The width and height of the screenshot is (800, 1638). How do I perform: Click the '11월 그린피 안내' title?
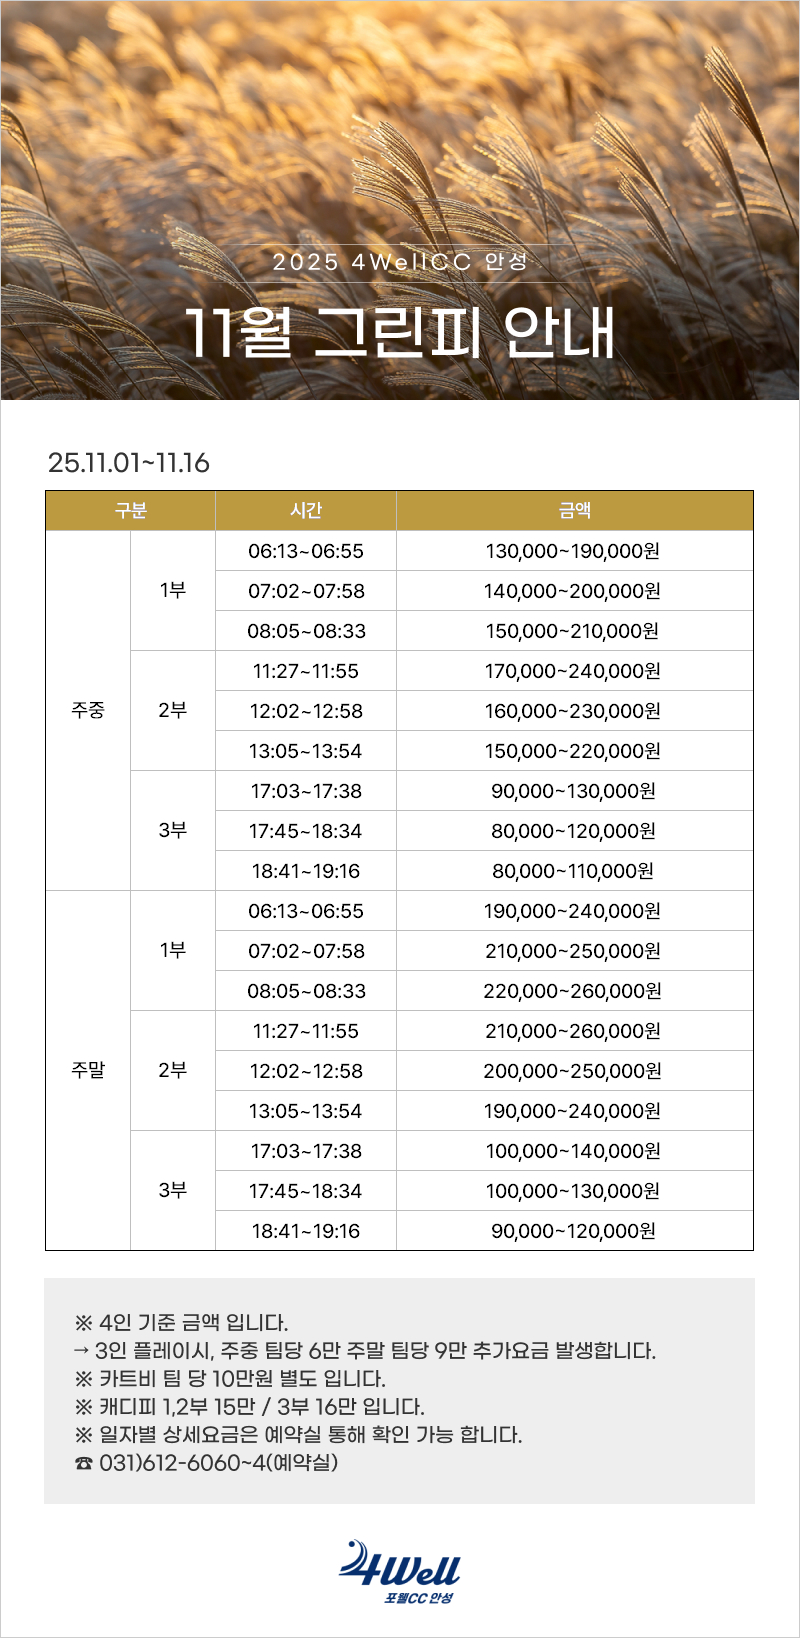(x=400, y=332)
